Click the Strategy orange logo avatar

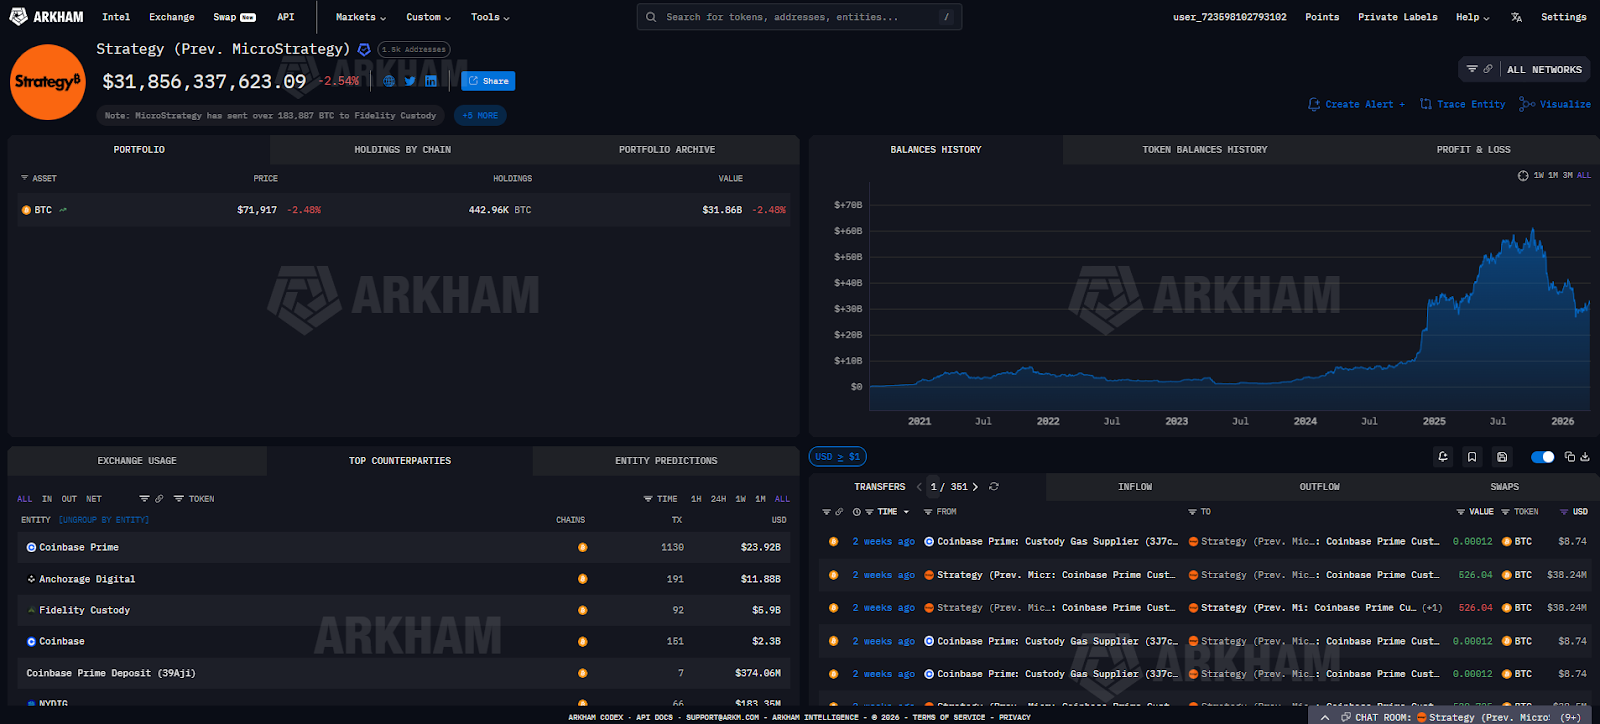[47, 82]
